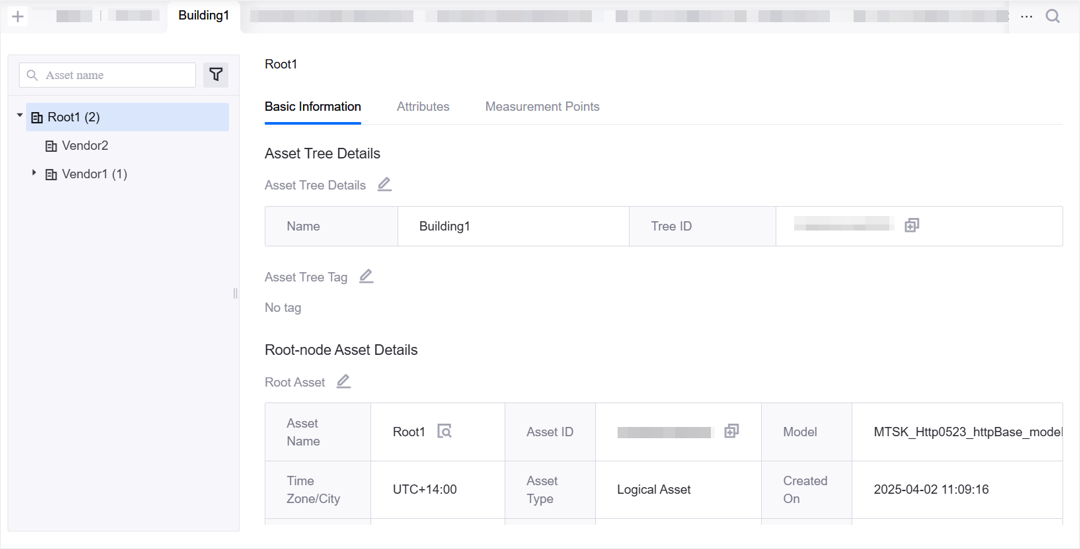Edit the Asset Tree Tag
Image resolution: width=1080 pixels, height=549 pixels.
pos(366,277)
